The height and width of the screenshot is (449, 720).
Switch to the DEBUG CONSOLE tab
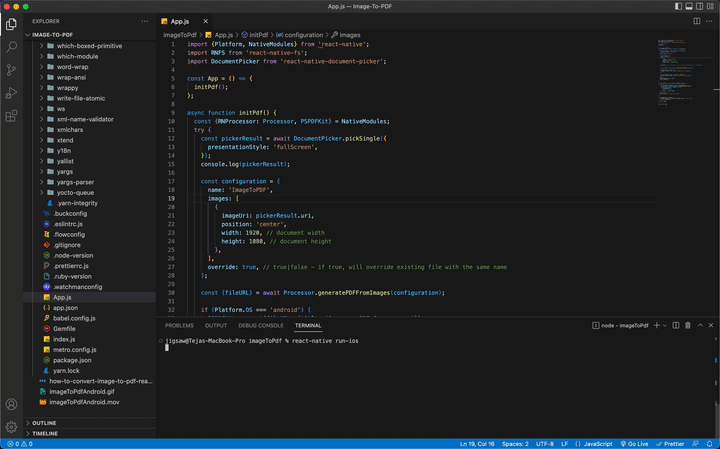[x=261, y=326]
